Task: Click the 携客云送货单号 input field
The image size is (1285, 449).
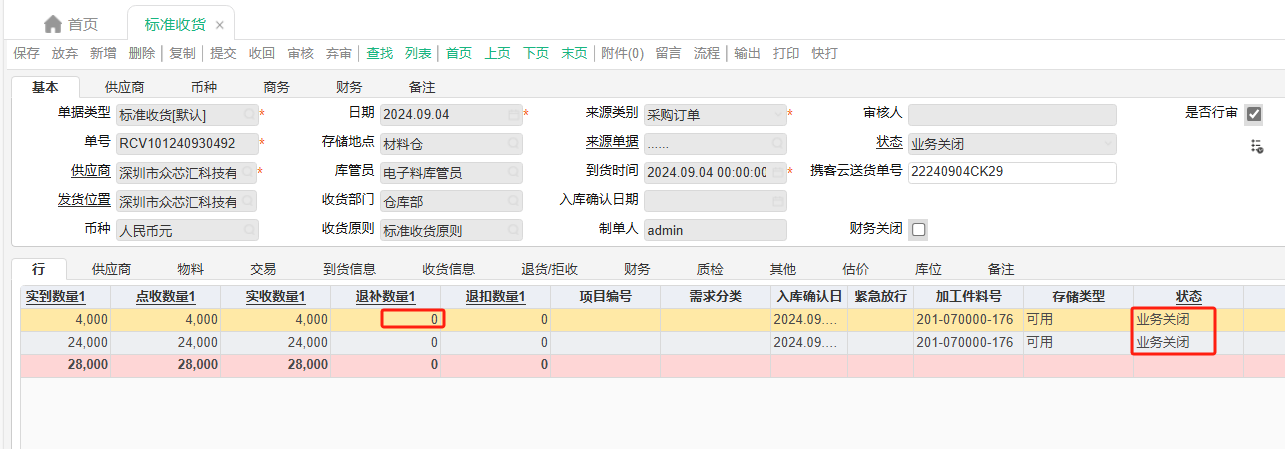Action: [x=1011, y=172]
